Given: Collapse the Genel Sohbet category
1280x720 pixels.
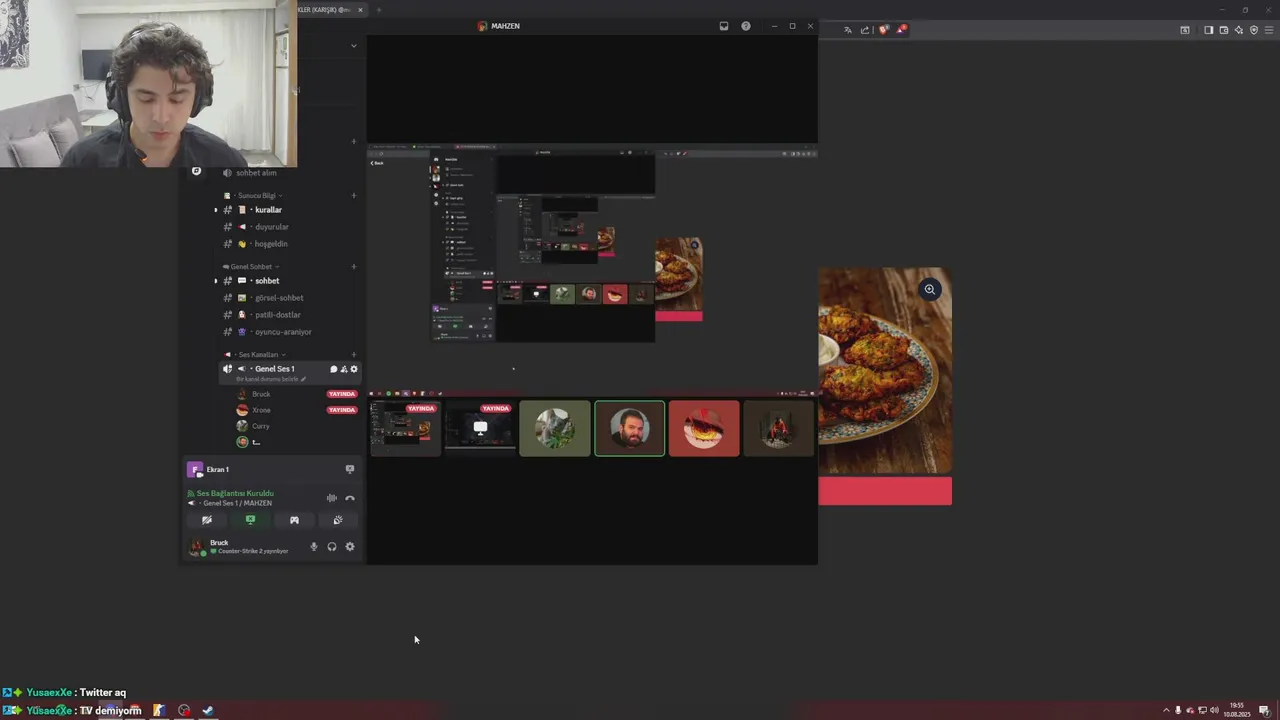Looking at the screenshot, I should click(252, 267).
